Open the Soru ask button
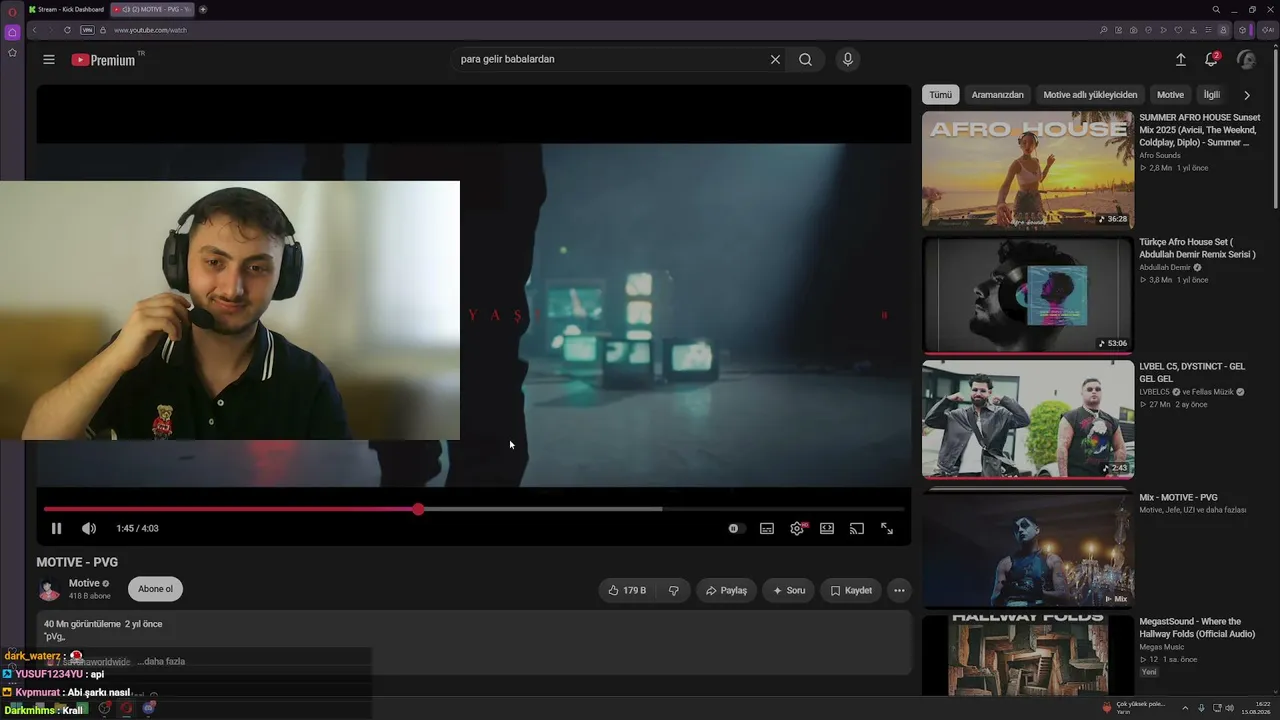This screenshot has height=720, width=1280. point(788,590)
